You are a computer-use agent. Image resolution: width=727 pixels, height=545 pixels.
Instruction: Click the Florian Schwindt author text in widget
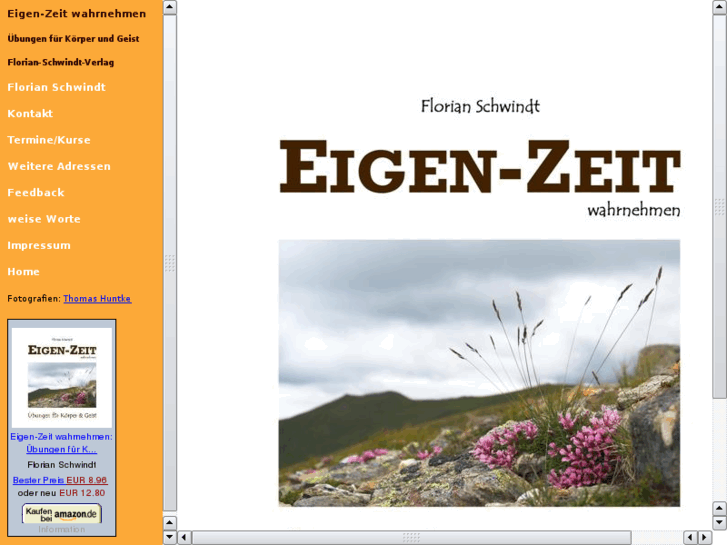pos(62,465)
